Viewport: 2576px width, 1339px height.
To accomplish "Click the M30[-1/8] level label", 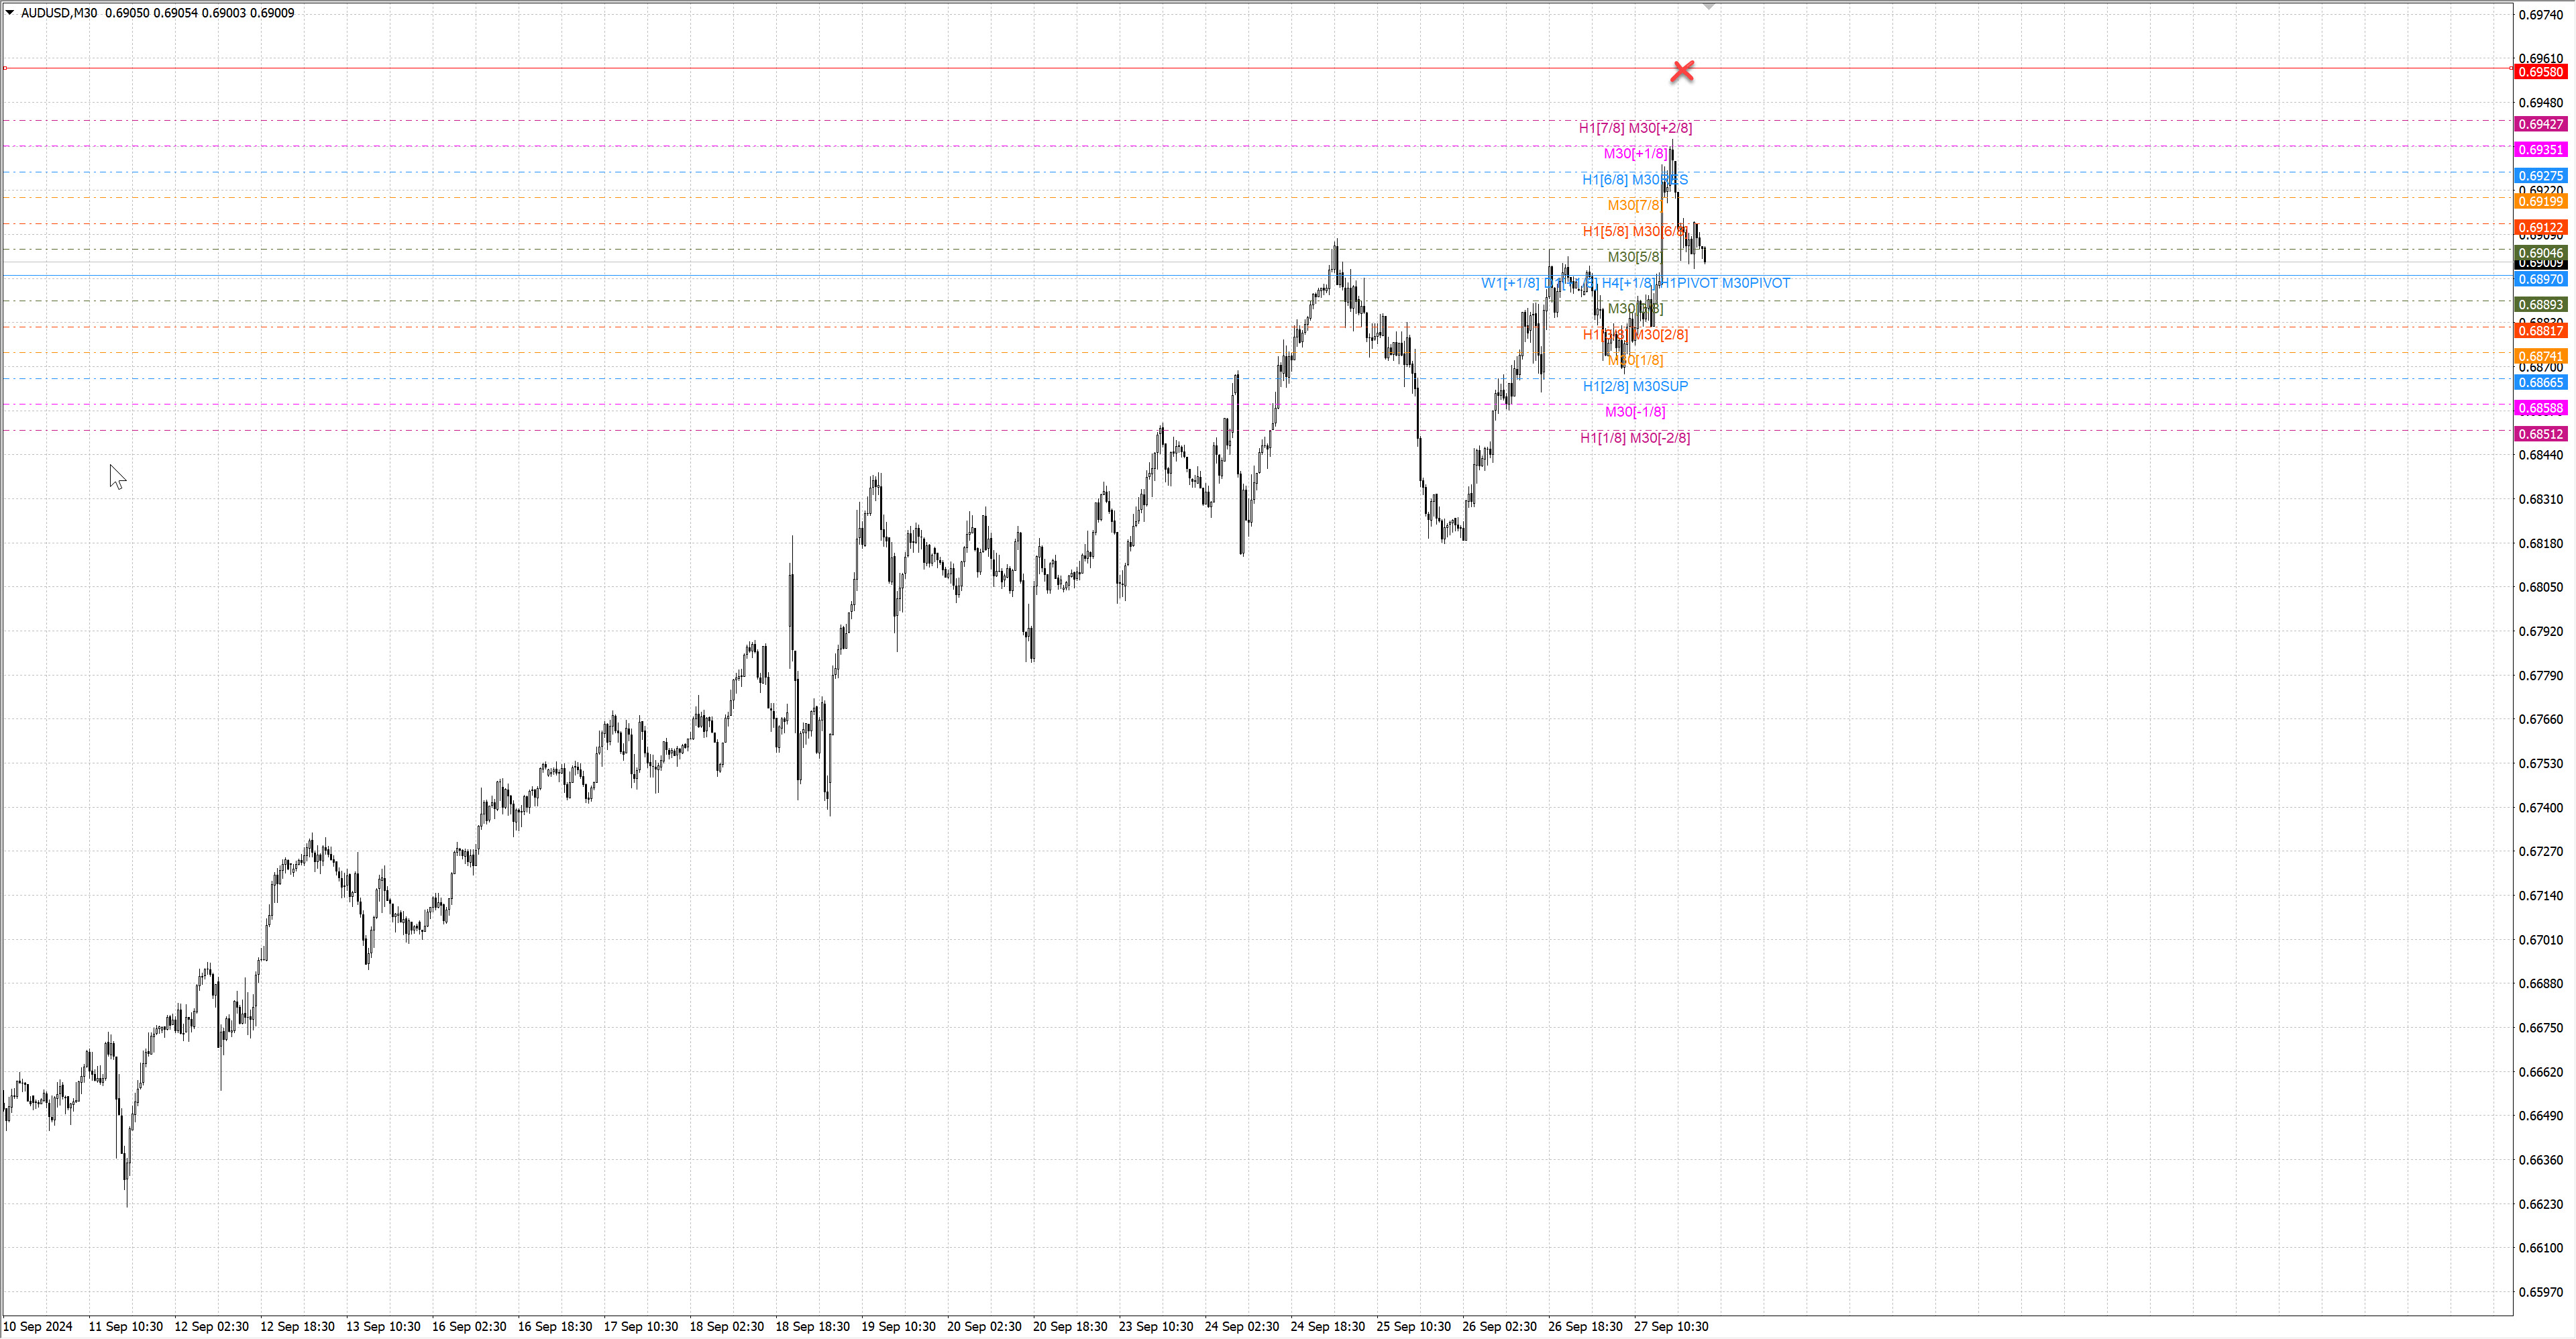I will coord(1635,412).
